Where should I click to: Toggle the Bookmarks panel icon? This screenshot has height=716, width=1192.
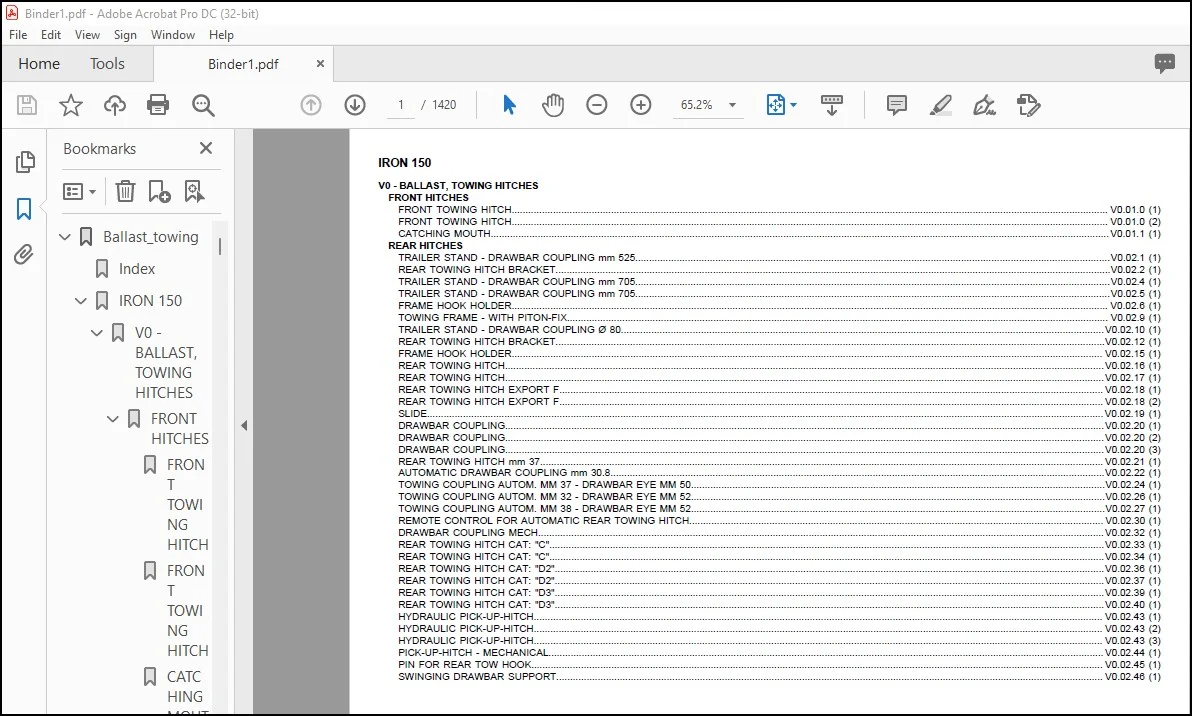click(x=24, y=208)
